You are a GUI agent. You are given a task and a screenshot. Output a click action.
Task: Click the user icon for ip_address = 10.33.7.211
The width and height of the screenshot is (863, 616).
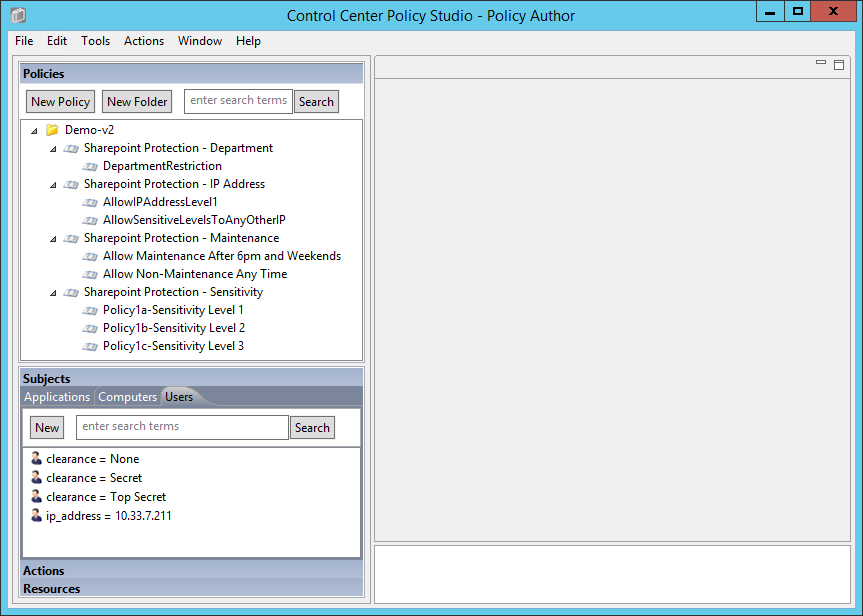(36, 515)
